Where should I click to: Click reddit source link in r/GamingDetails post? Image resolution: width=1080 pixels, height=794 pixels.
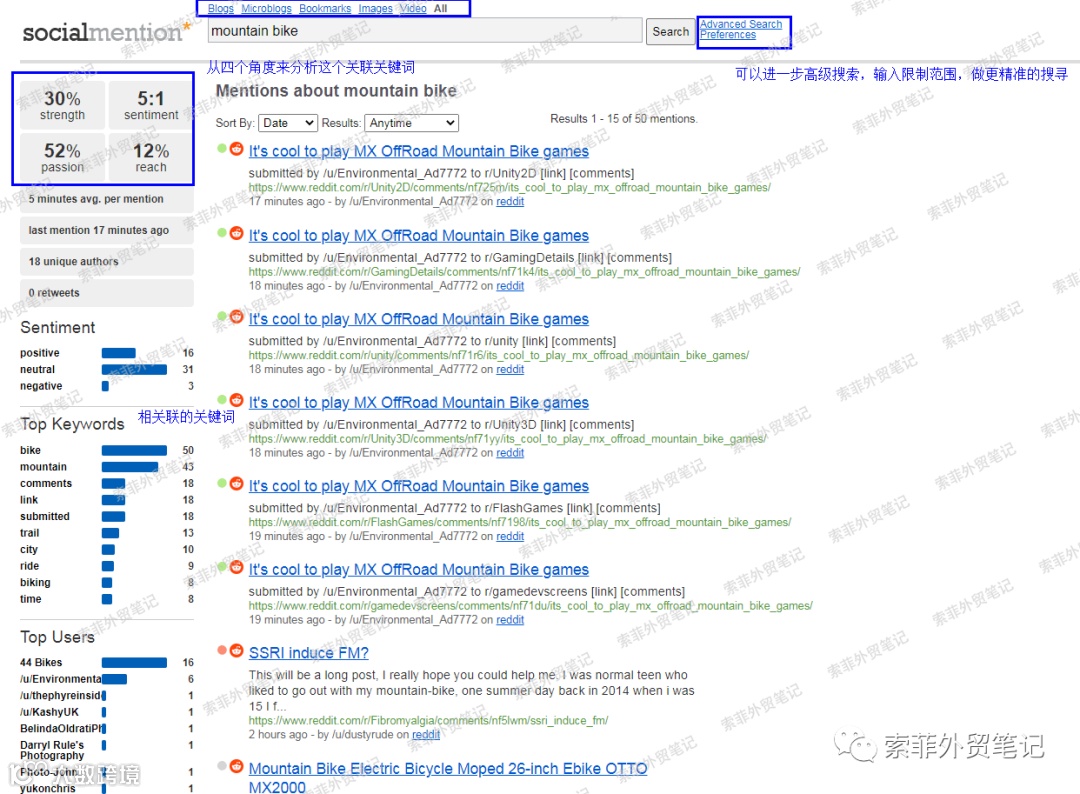coord(510,286)
